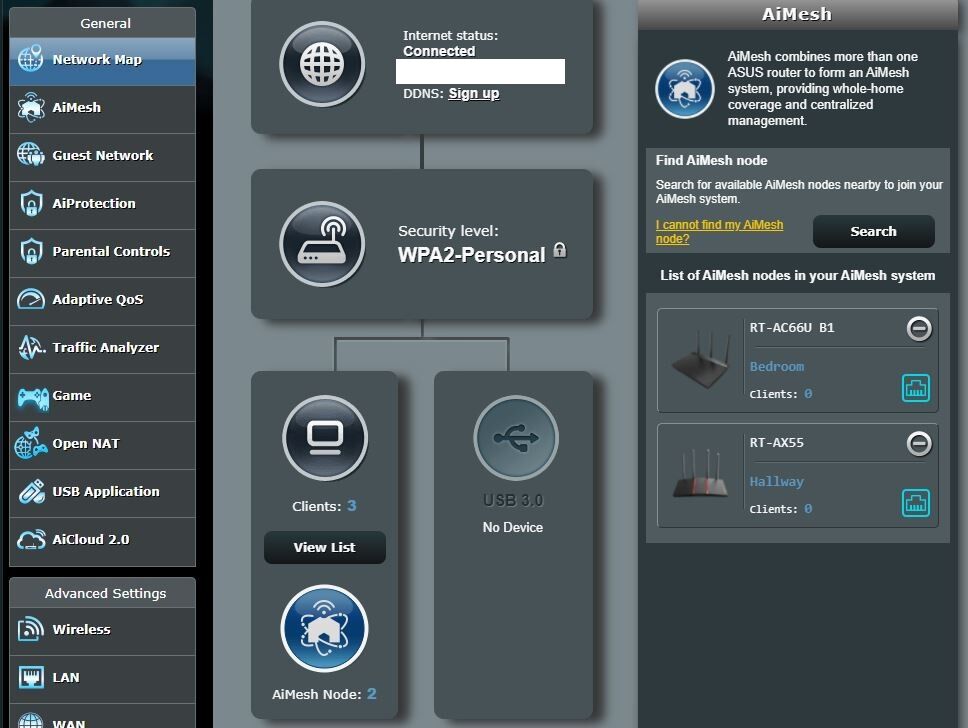Click the Bedroom location label

pos(777,366)
